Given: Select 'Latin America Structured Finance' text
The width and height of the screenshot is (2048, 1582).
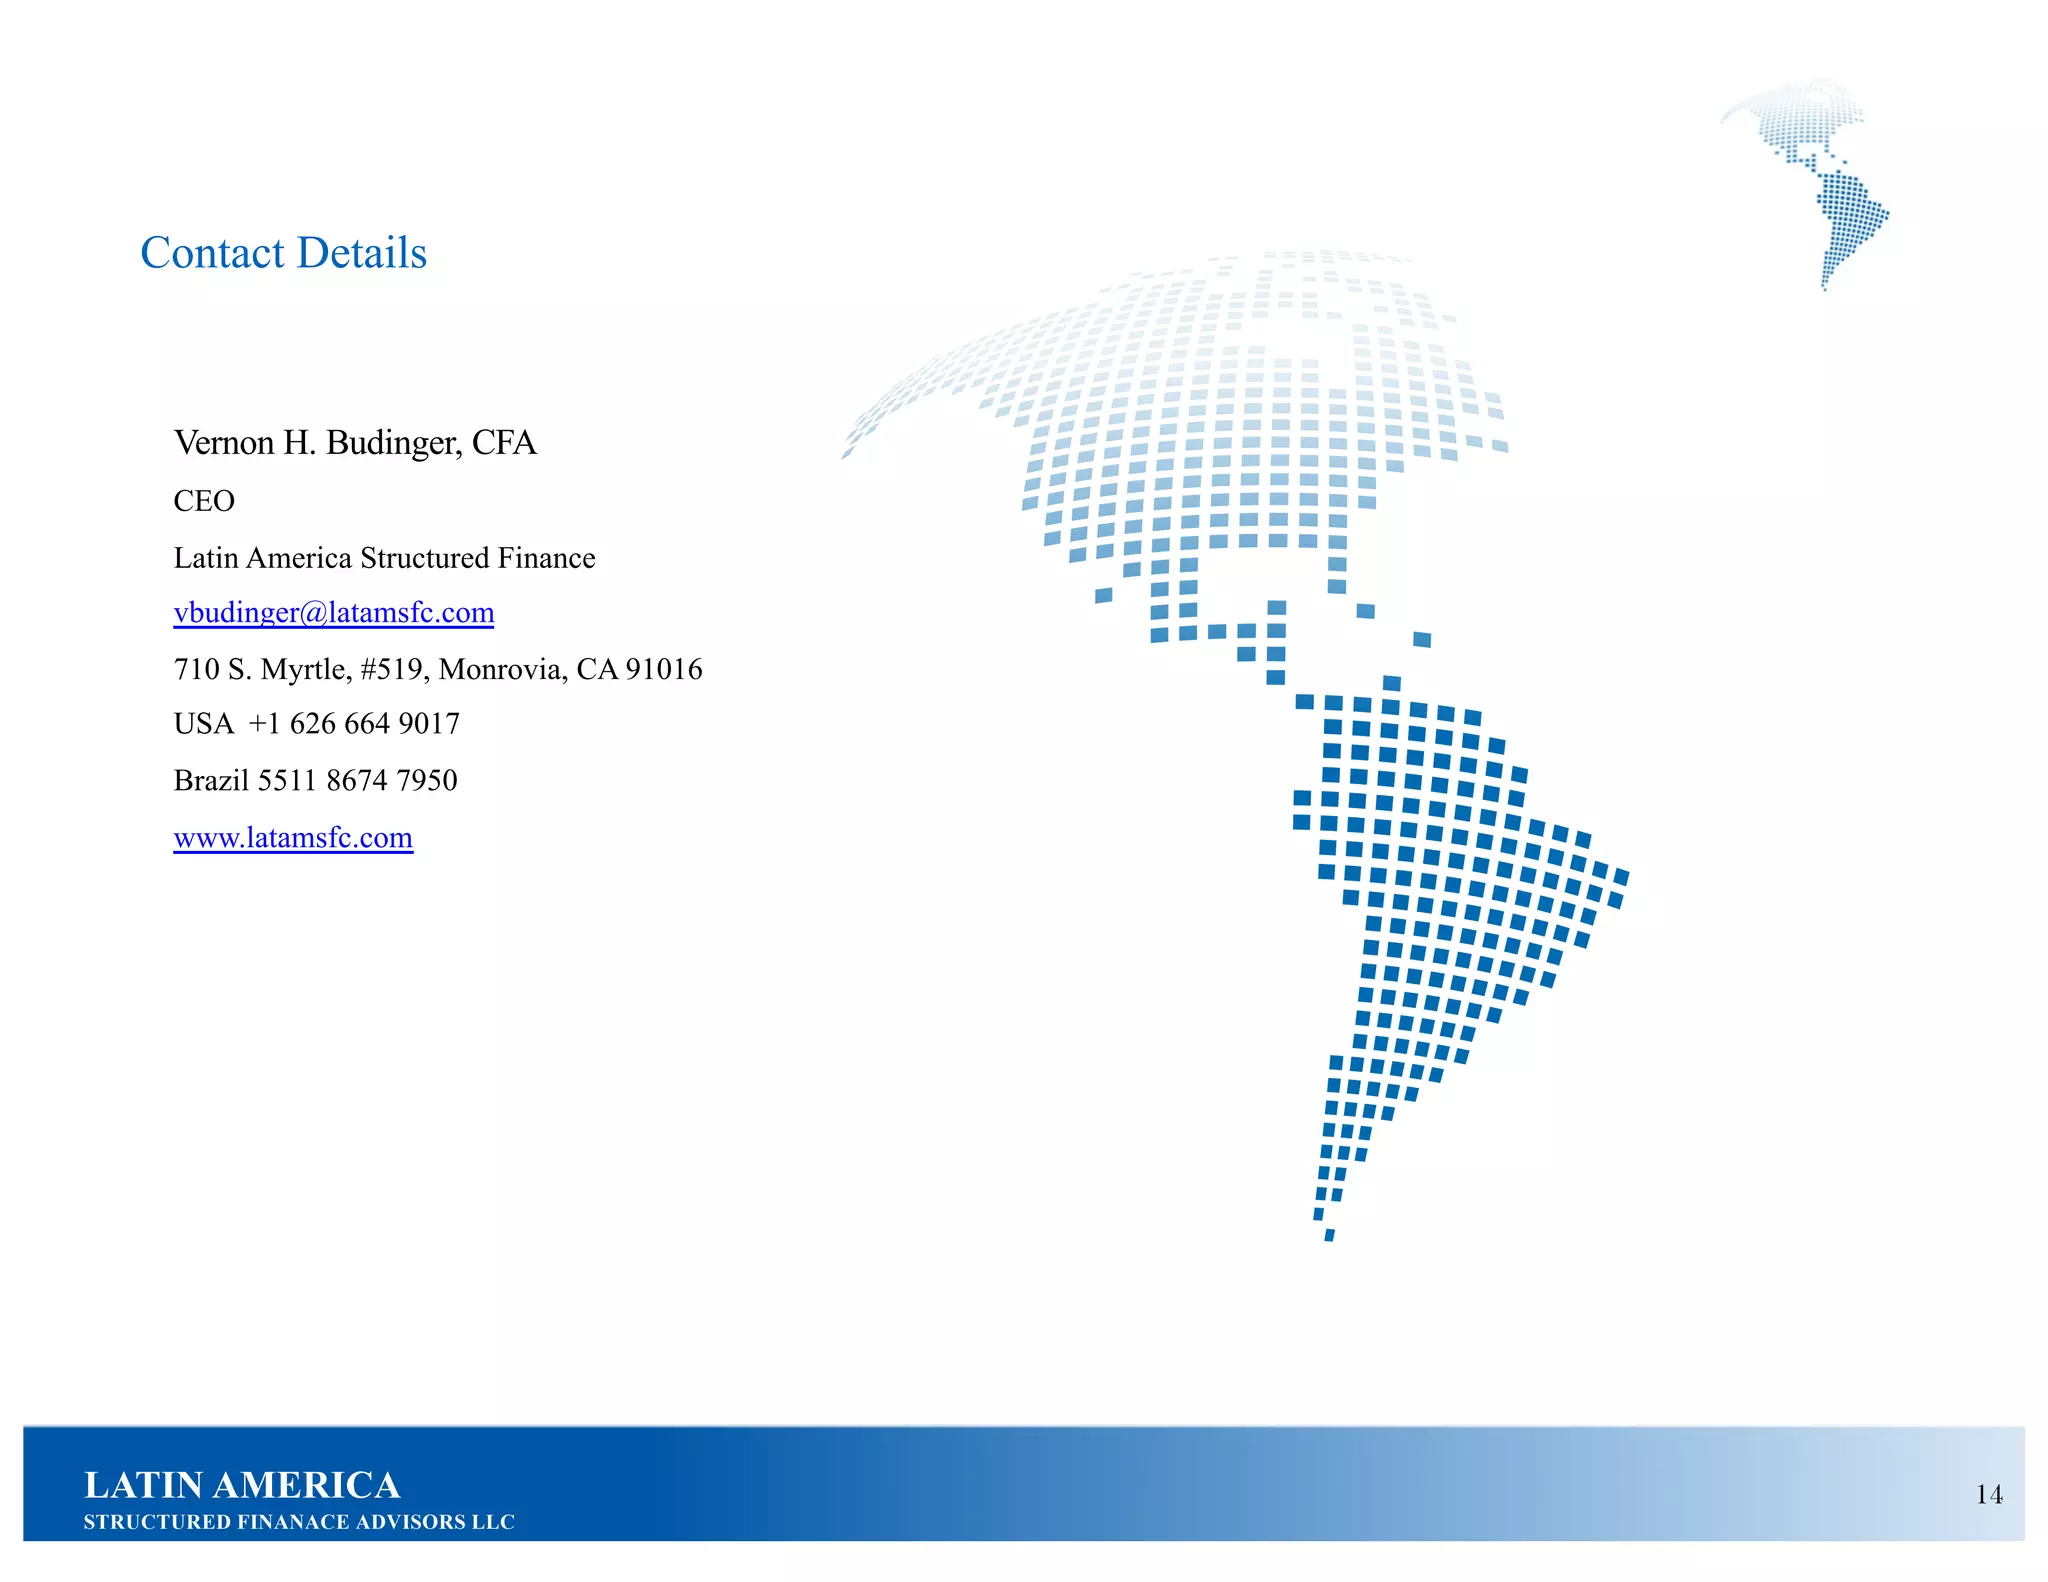Looking at the screenshot, I should [x=384, y=558].
